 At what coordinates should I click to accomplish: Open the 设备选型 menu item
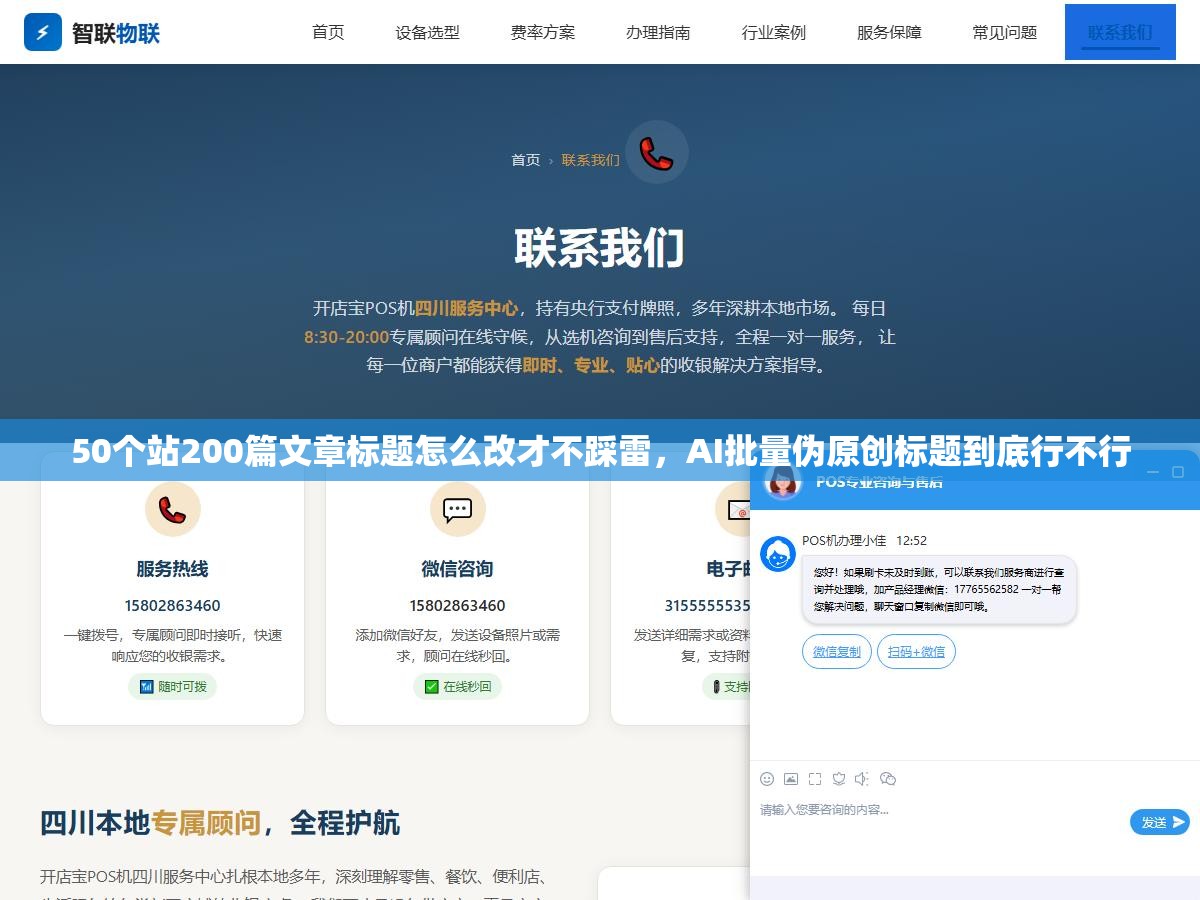(427, 32)
